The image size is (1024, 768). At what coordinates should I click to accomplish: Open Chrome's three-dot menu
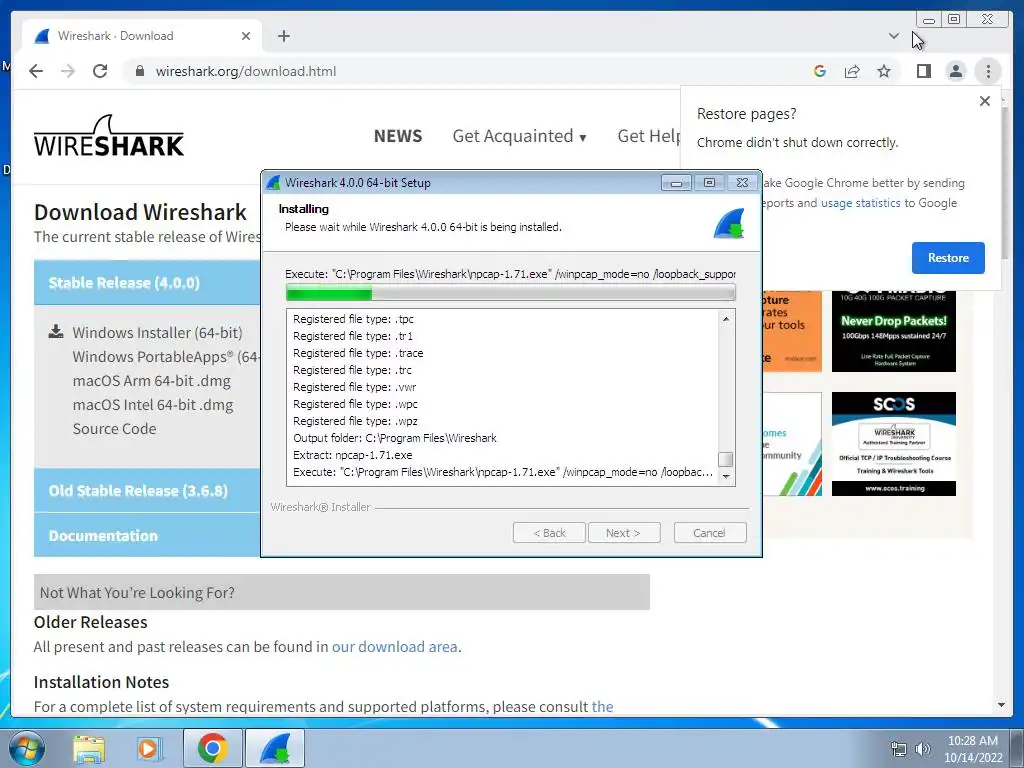pos(988,71)
